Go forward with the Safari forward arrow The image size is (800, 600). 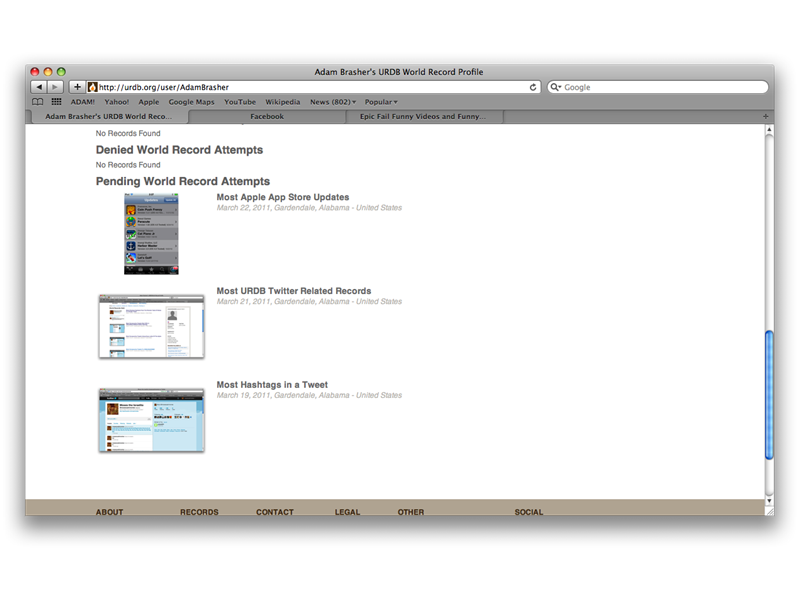[x=55, y=87]
